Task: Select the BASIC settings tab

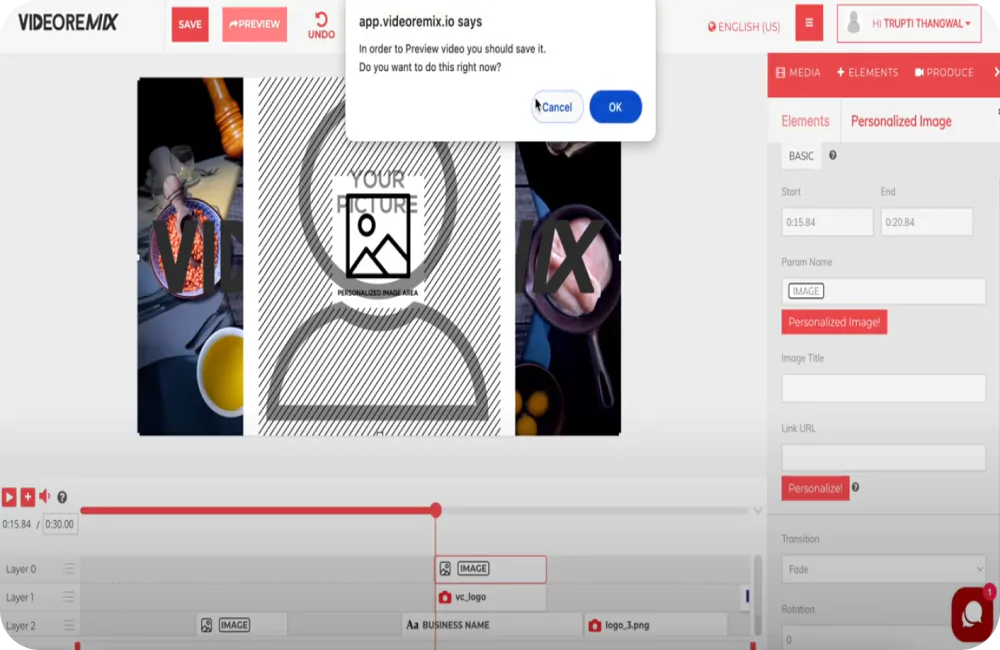Action: pyautogui.click(x=801, y=156)
